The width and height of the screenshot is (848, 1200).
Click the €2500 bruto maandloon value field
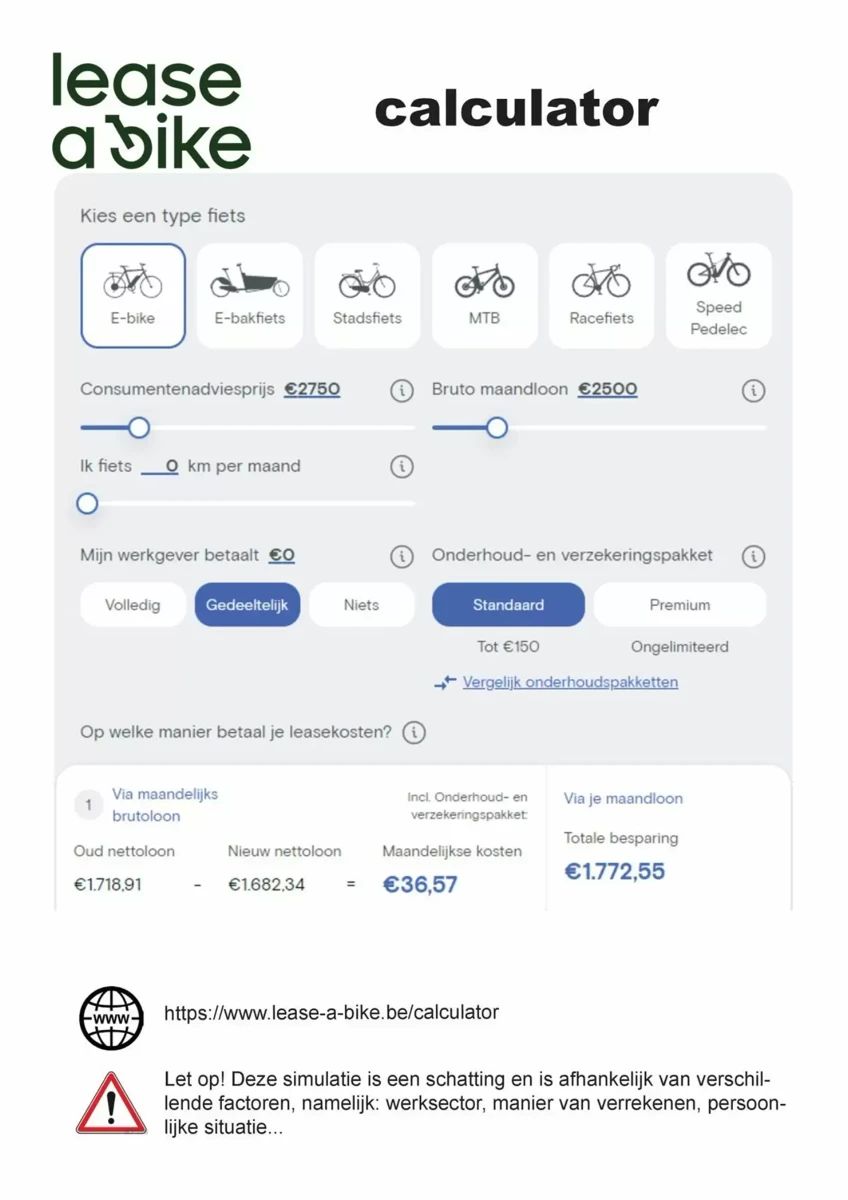tap(608, 389)
